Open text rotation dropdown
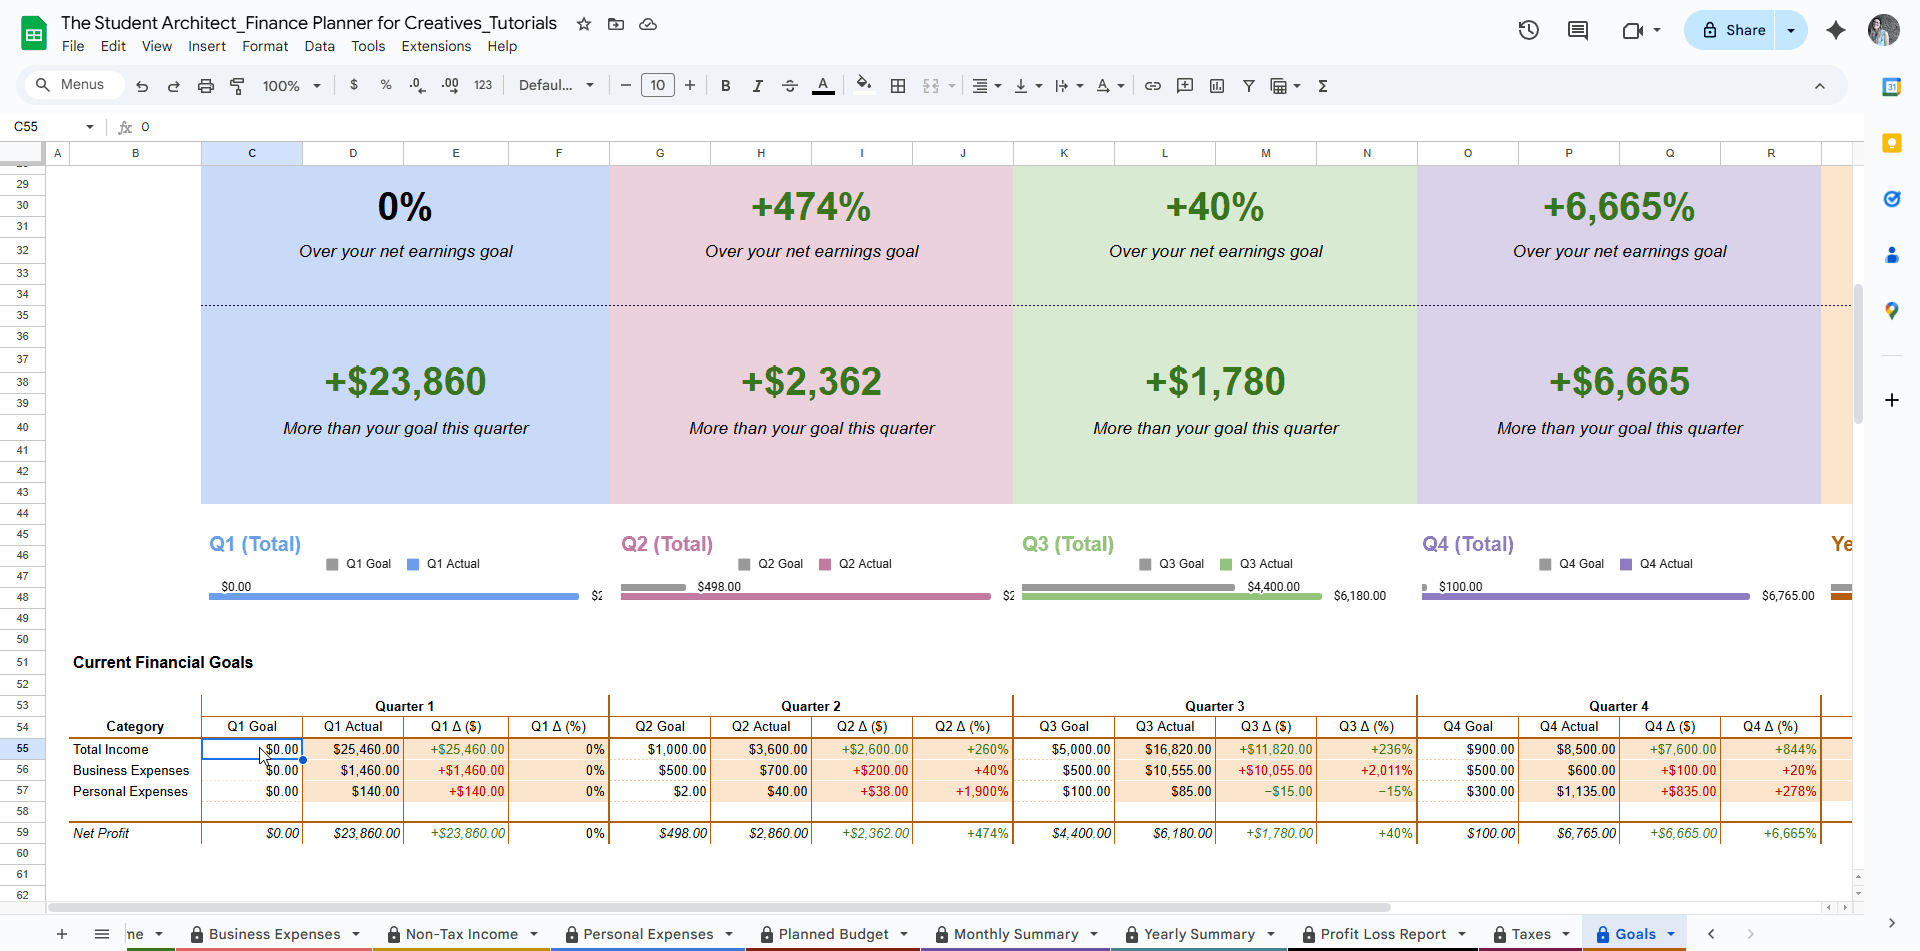1920x951 pixels. click(1110, 86)
